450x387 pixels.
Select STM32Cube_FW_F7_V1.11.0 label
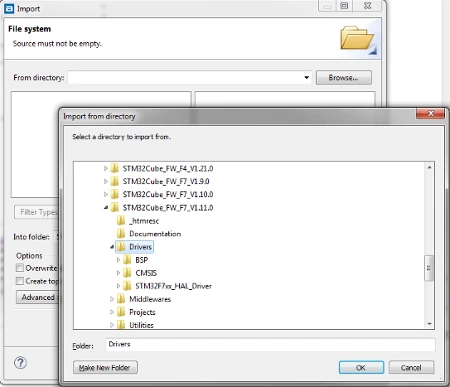(168, 208)
